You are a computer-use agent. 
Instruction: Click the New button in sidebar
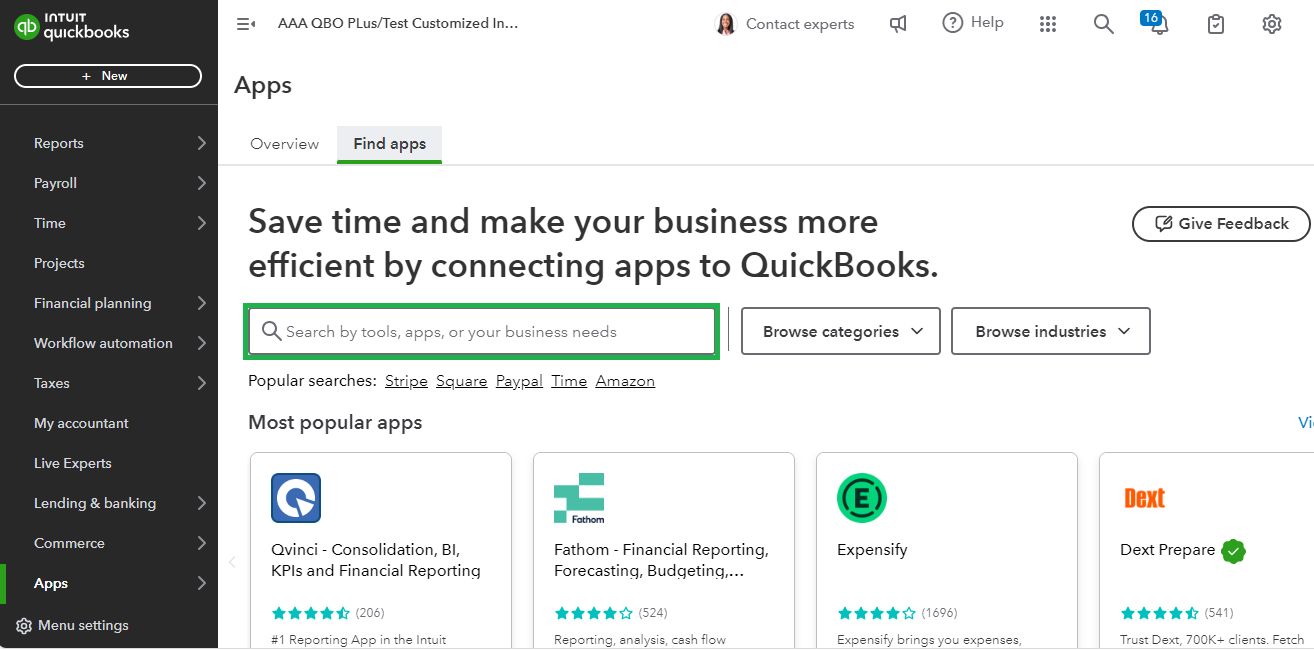pos(108,76)
